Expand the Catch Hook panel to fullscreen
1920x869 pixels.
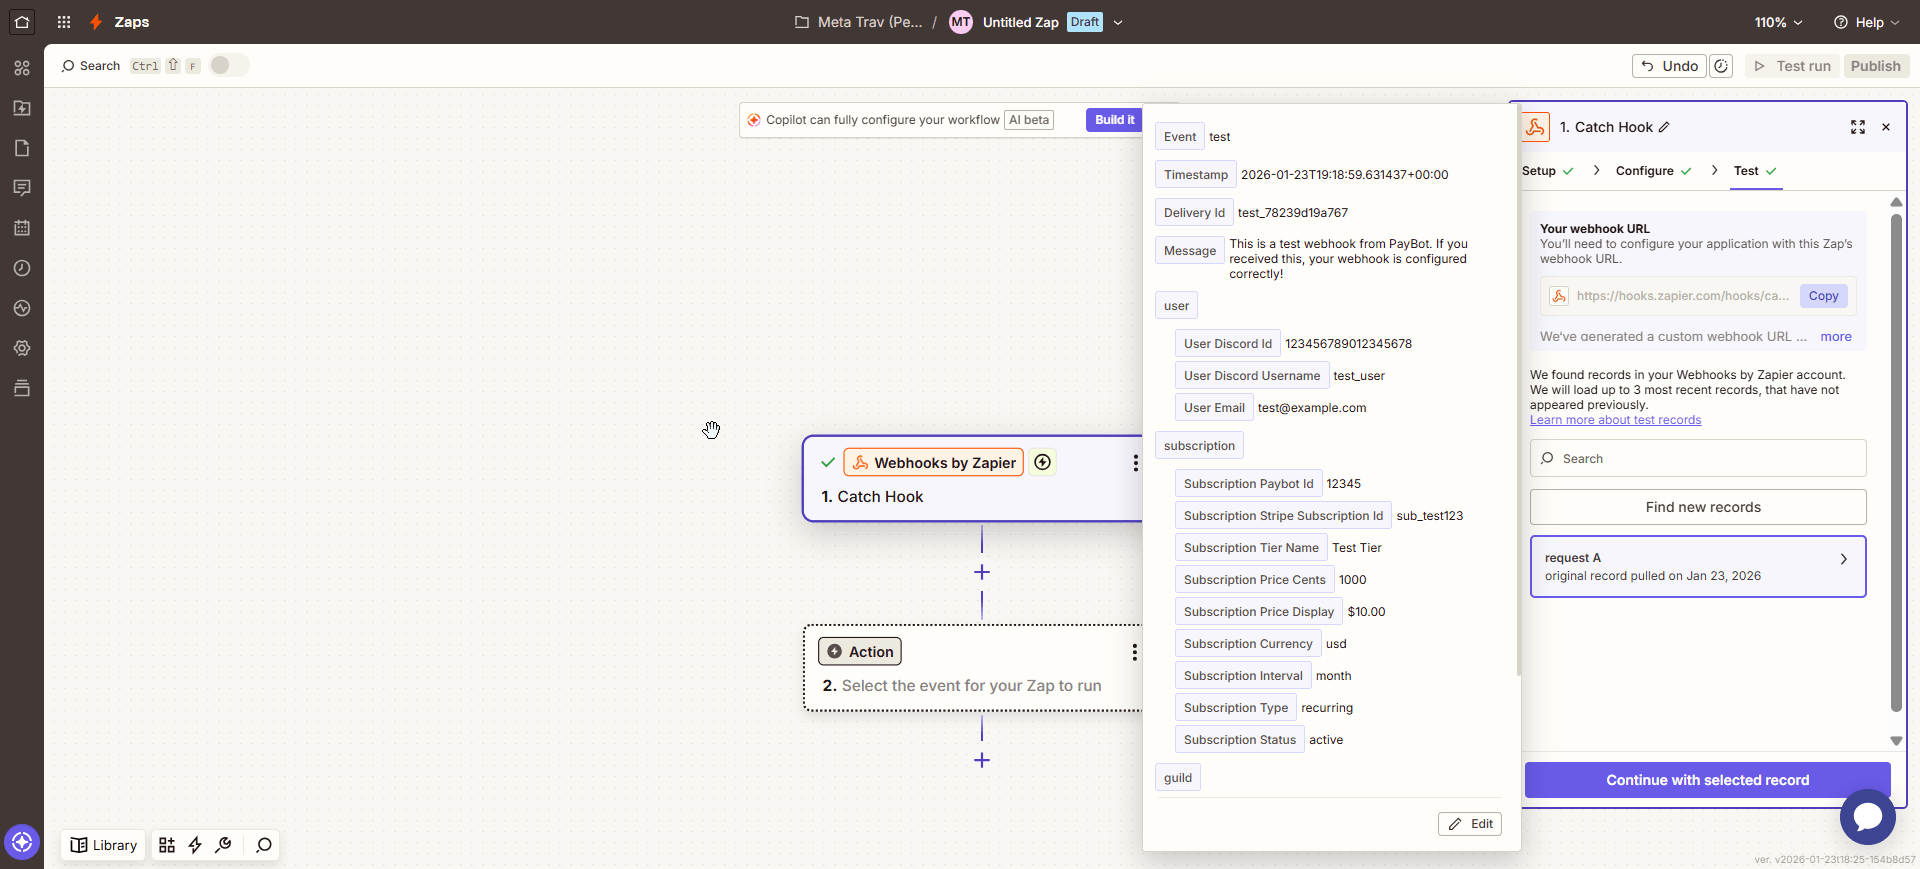[x=1858, y=127]
